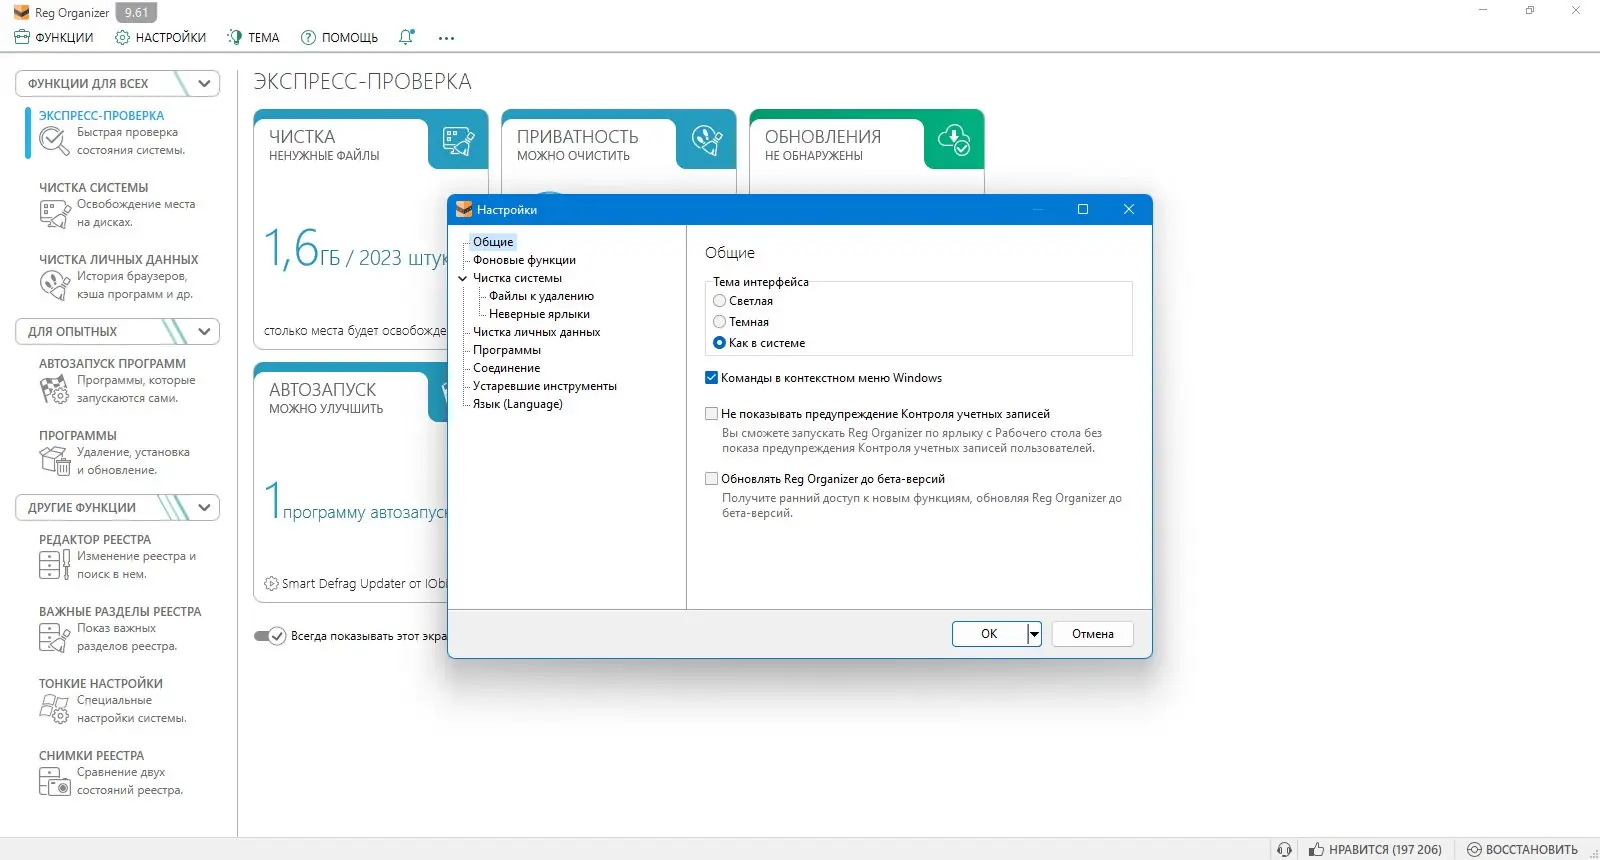Click the Отмена button
1600x860 pixels.
[x=1093, y=634]
